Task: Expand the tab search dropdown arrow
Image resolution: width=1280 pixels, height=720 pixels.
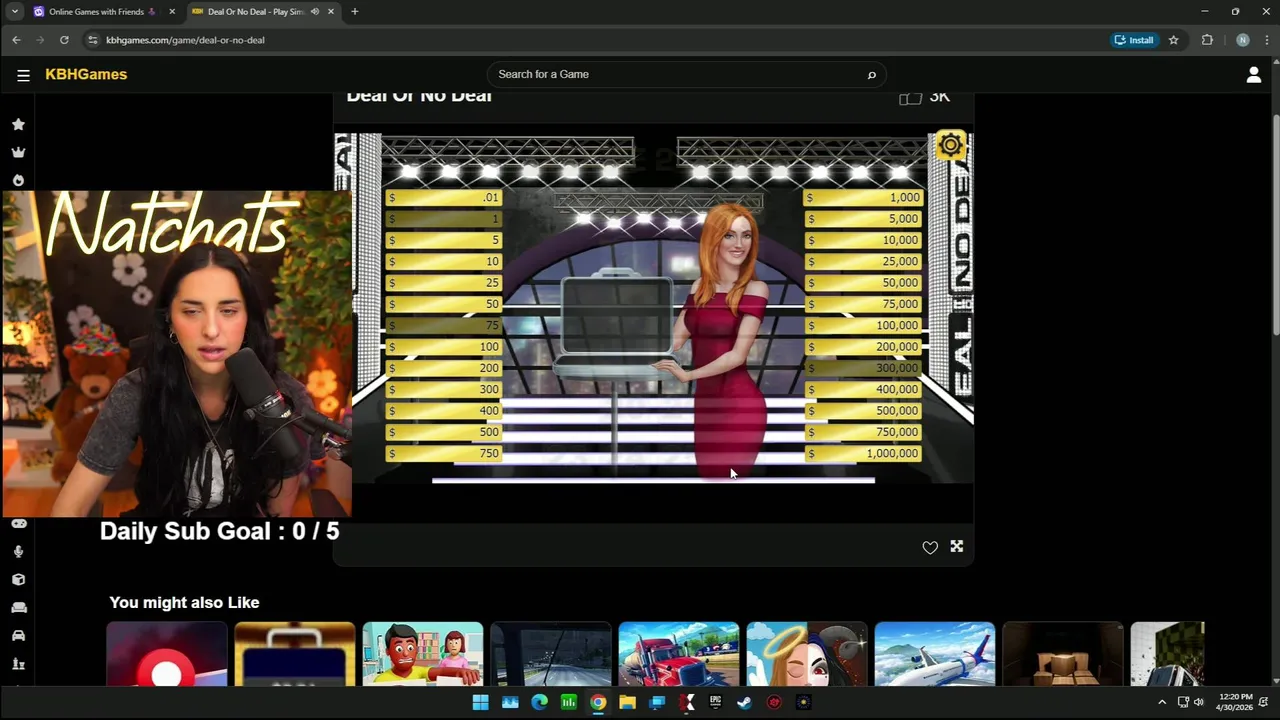Action: [14, 12]
